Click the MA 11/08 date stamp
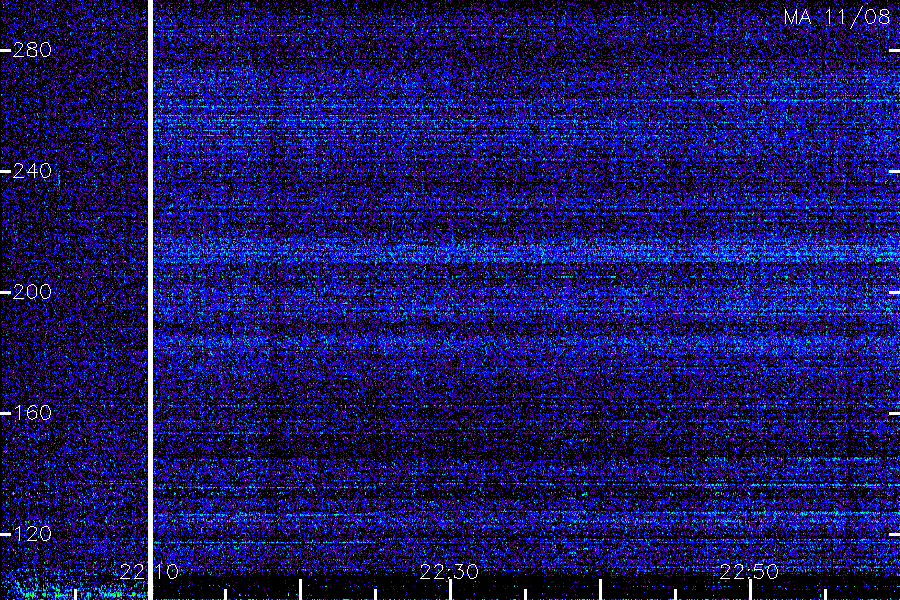The height and width of the screenshot is (600, 900). (x=837, y=17)
